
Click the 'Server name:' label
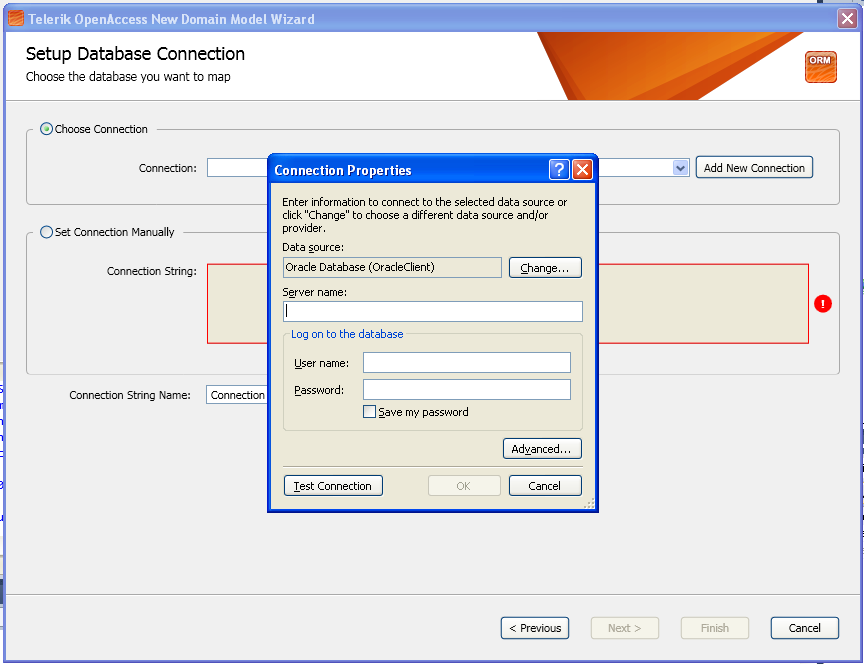(x=315, y=292)
